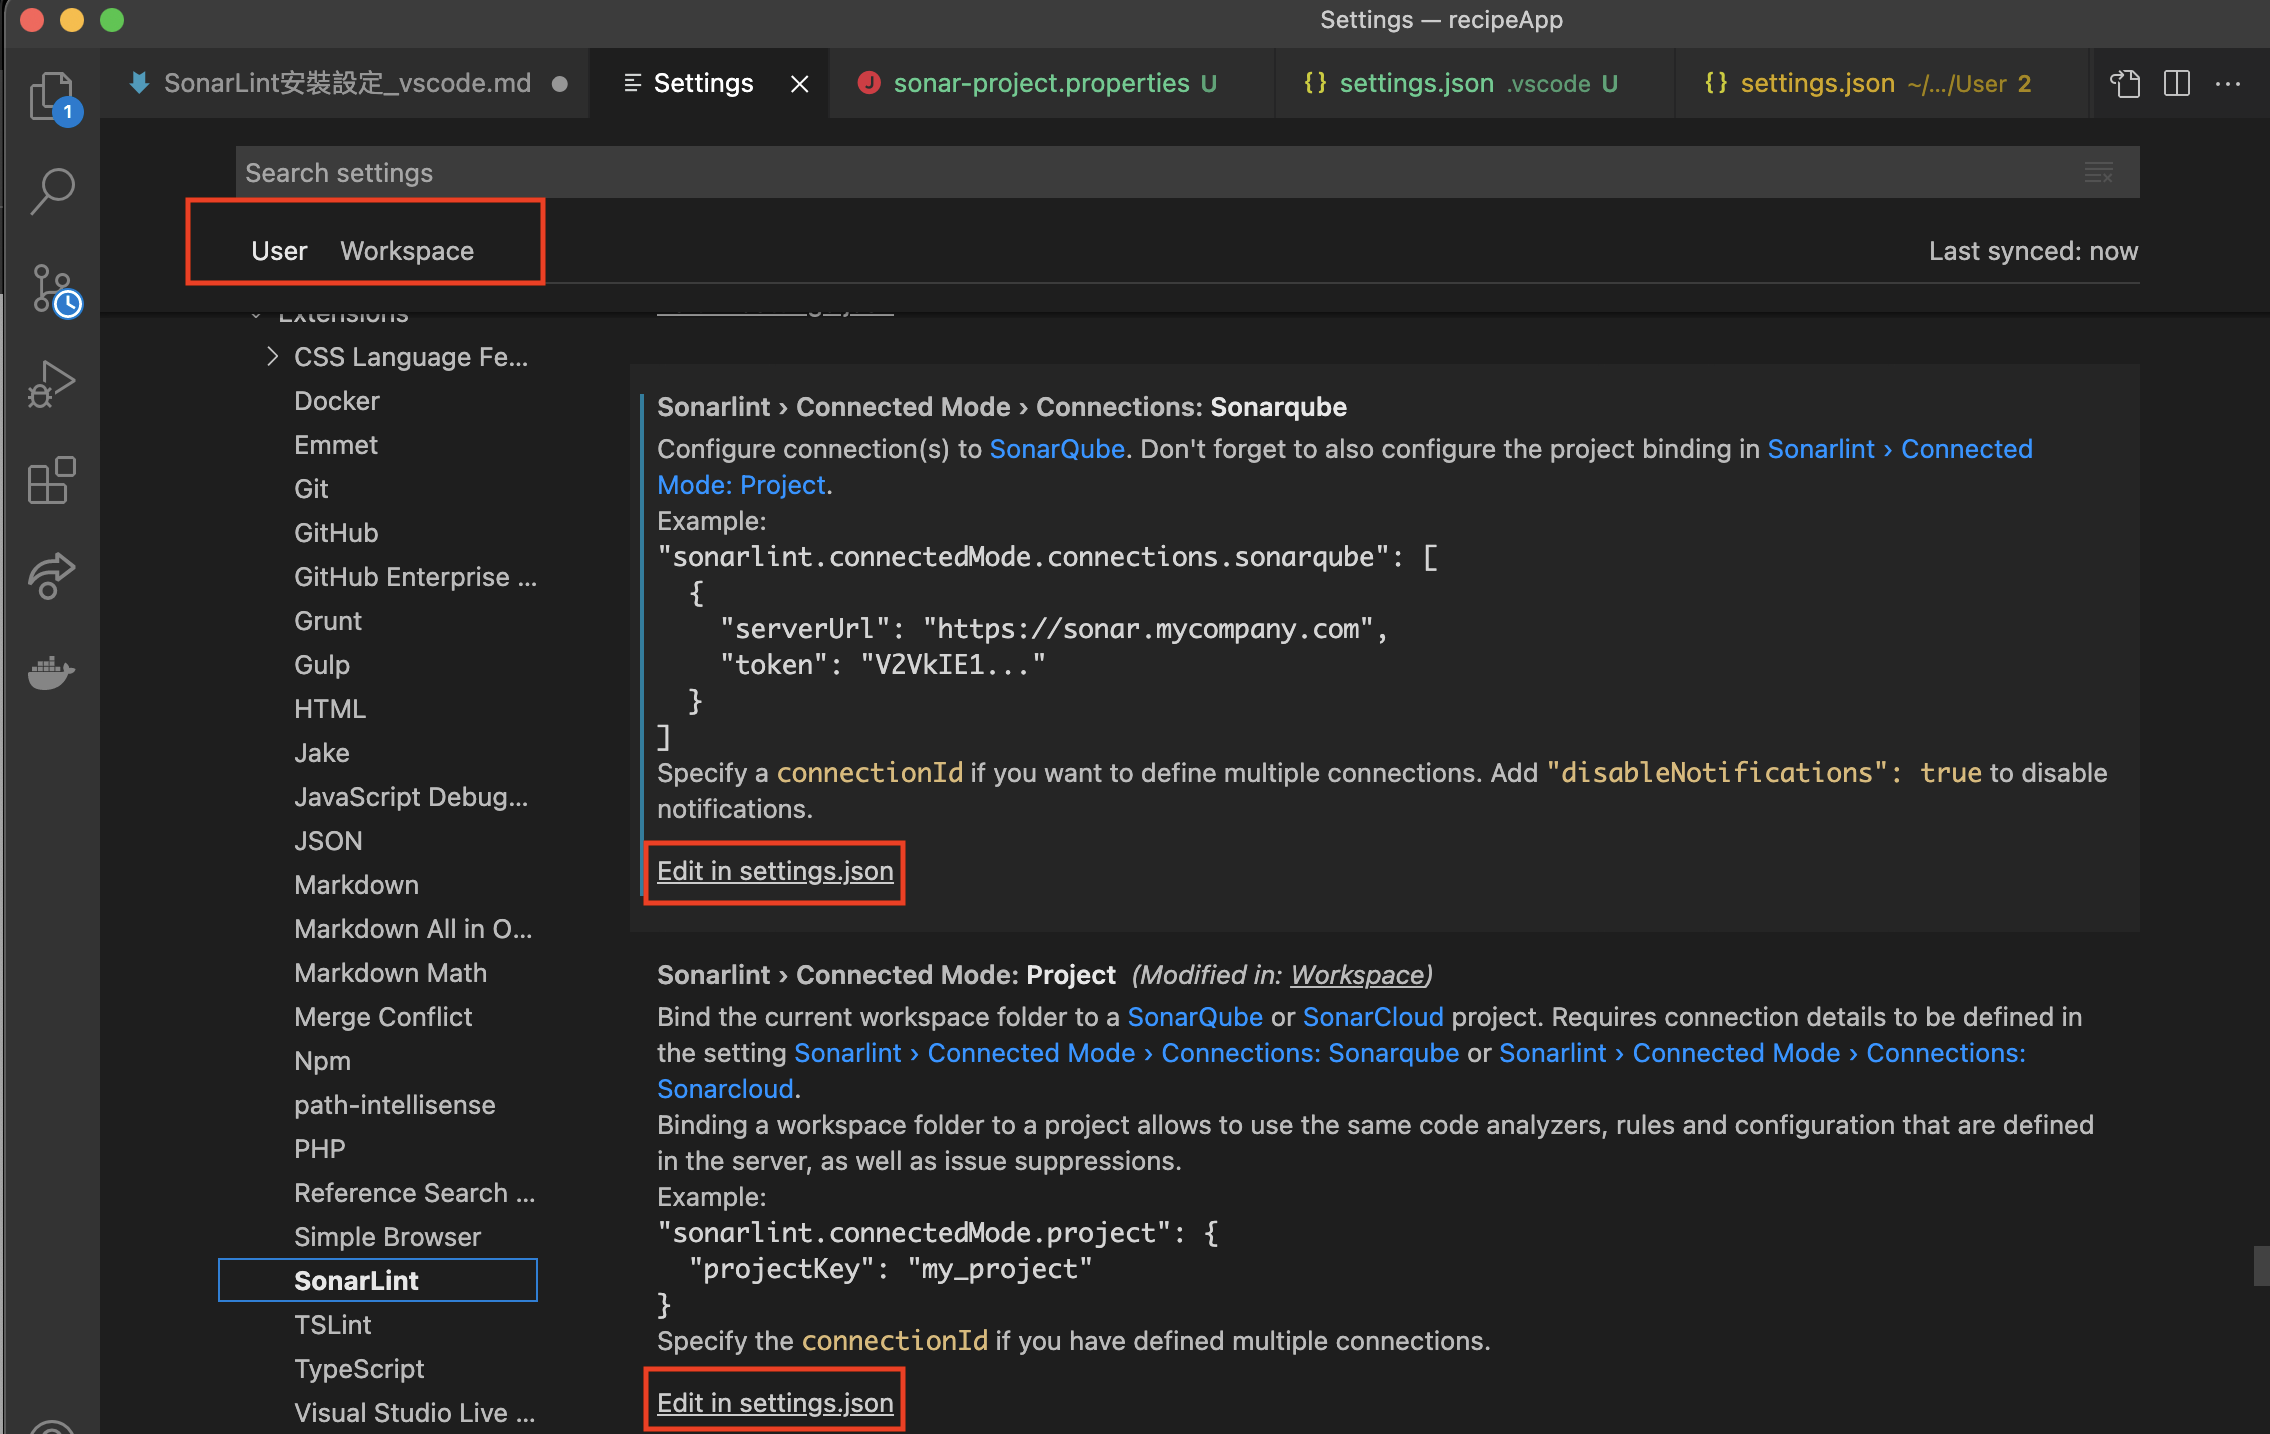
Task: Select Reference Search settings entry
Action: [414, 1193]
